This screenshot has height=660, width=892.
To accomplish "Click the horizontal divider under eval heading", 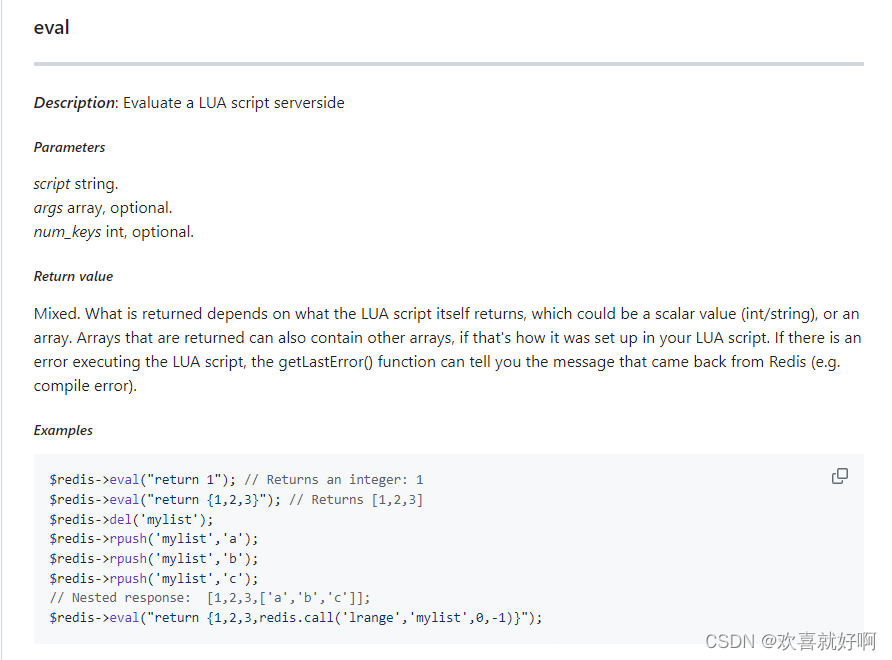I will (449, 64).
